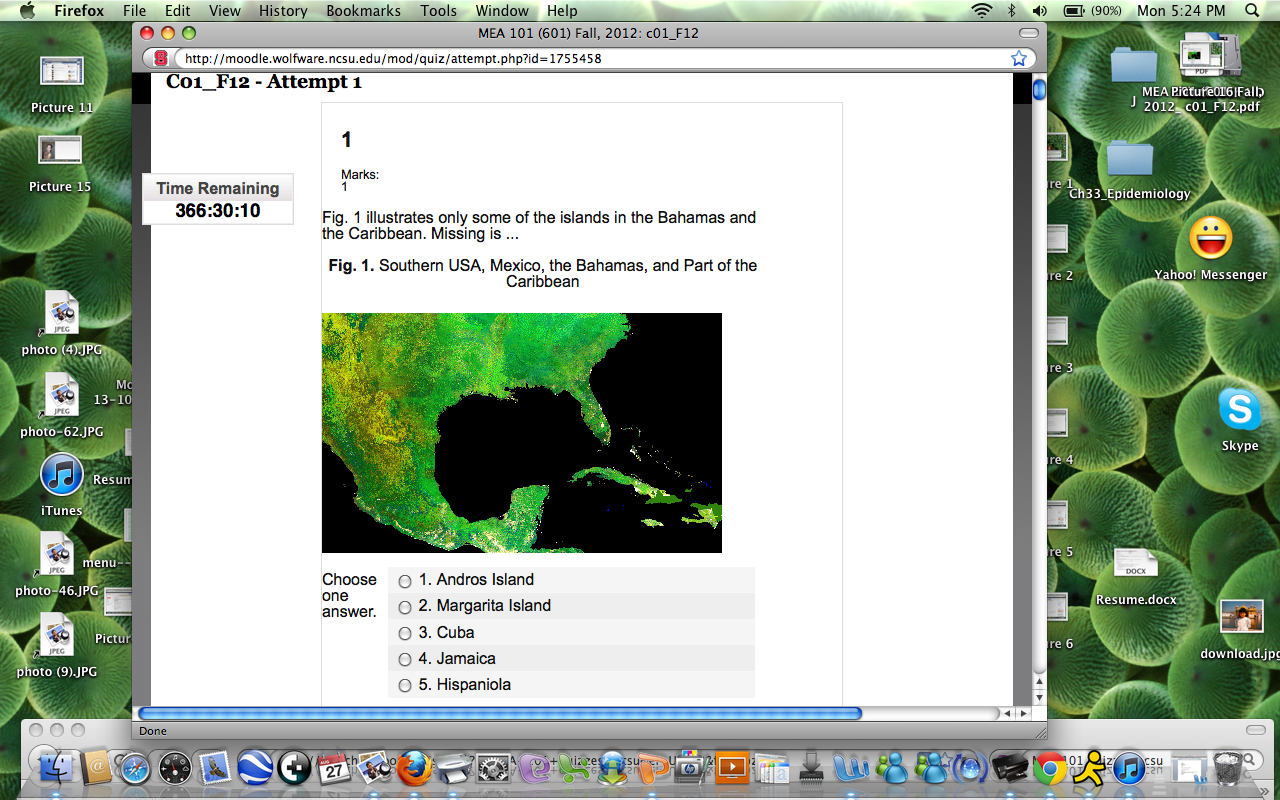Select answer 3. Cuba
The height and width of the screenshot is (800, 1280).
coord(405,633)
